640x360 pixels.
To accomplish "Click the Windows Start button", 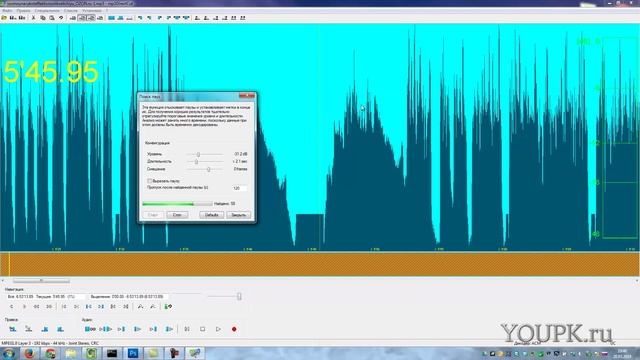I will click(9, 353).
